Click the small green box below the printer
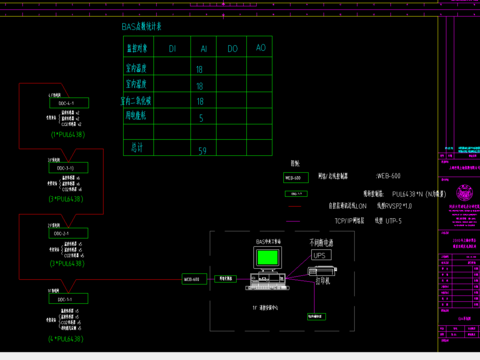 pos(316,316)
